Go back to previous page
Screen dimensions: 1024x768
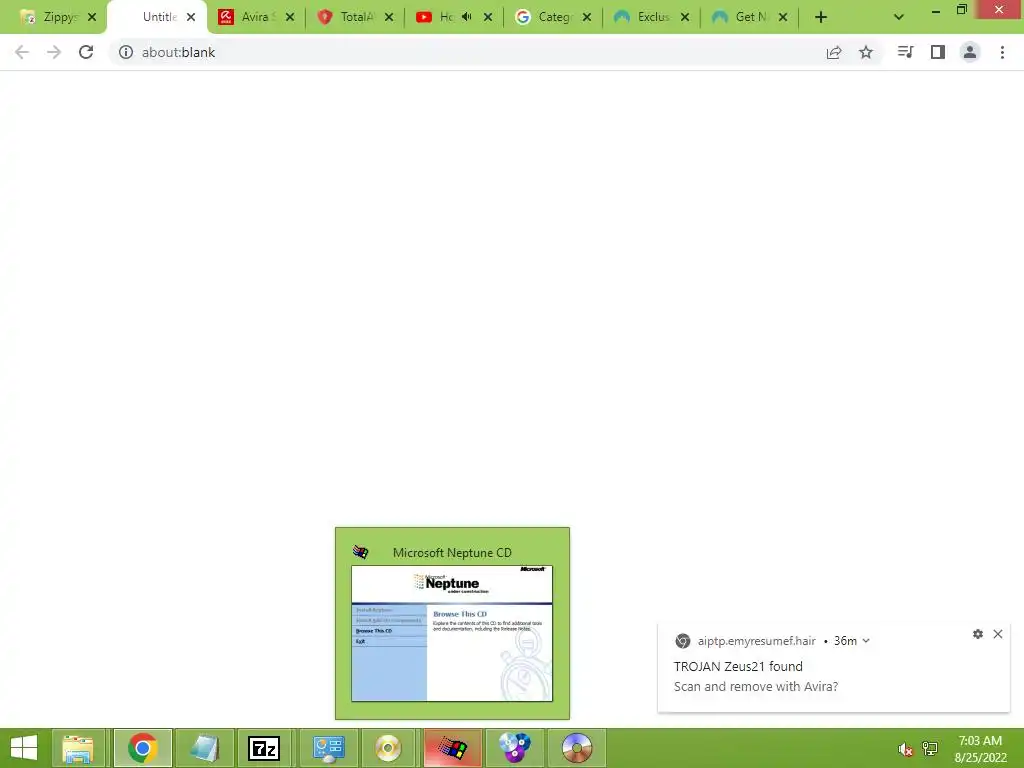coord(22,52)
